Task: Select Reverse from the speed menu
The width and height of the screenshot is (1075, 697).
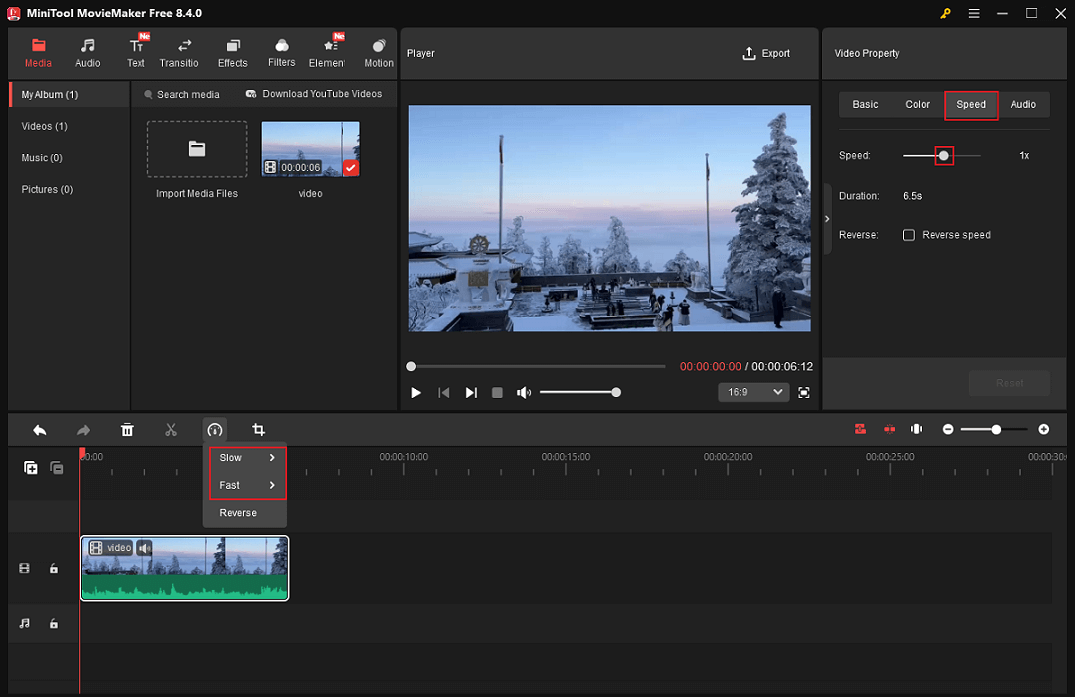Action: 240,512
